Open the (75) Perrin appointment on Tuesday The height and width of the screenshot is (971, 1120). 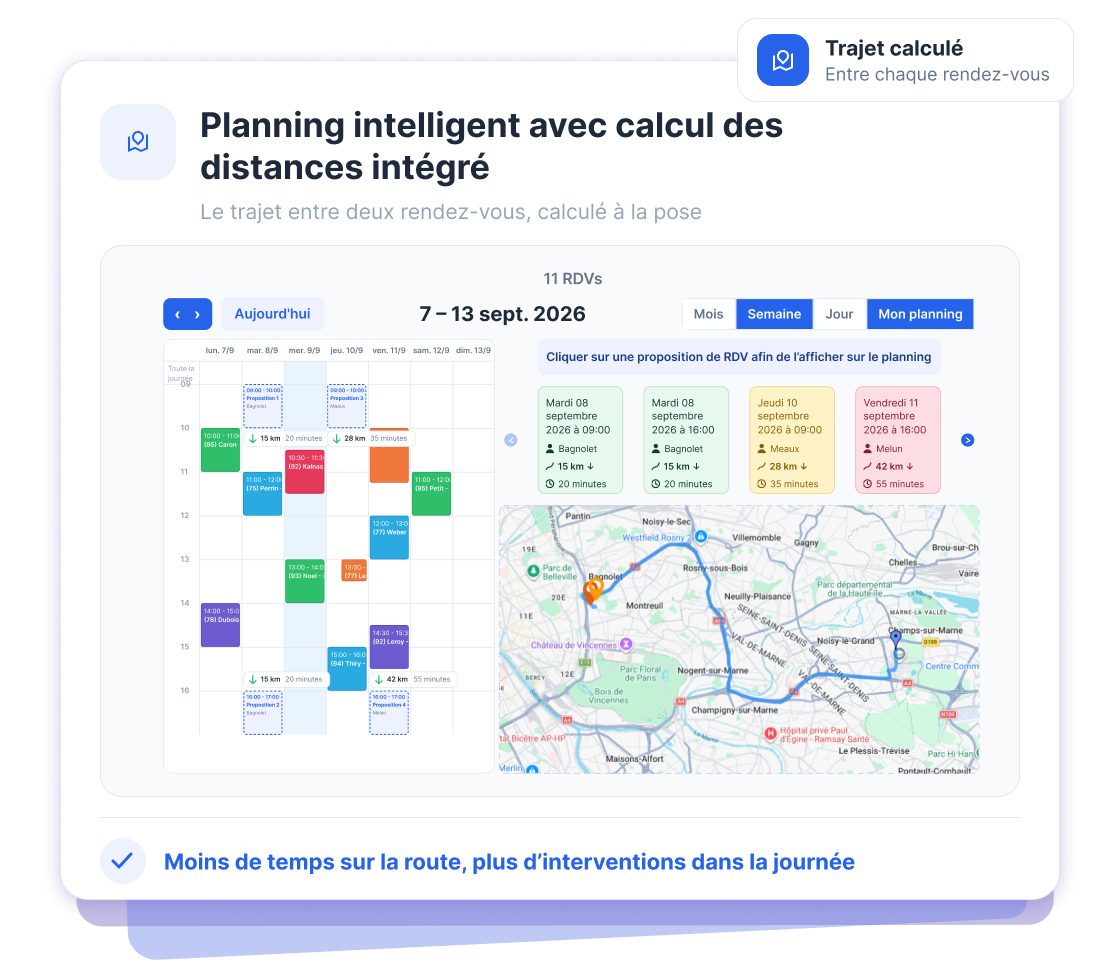click(x=262, y=494)
